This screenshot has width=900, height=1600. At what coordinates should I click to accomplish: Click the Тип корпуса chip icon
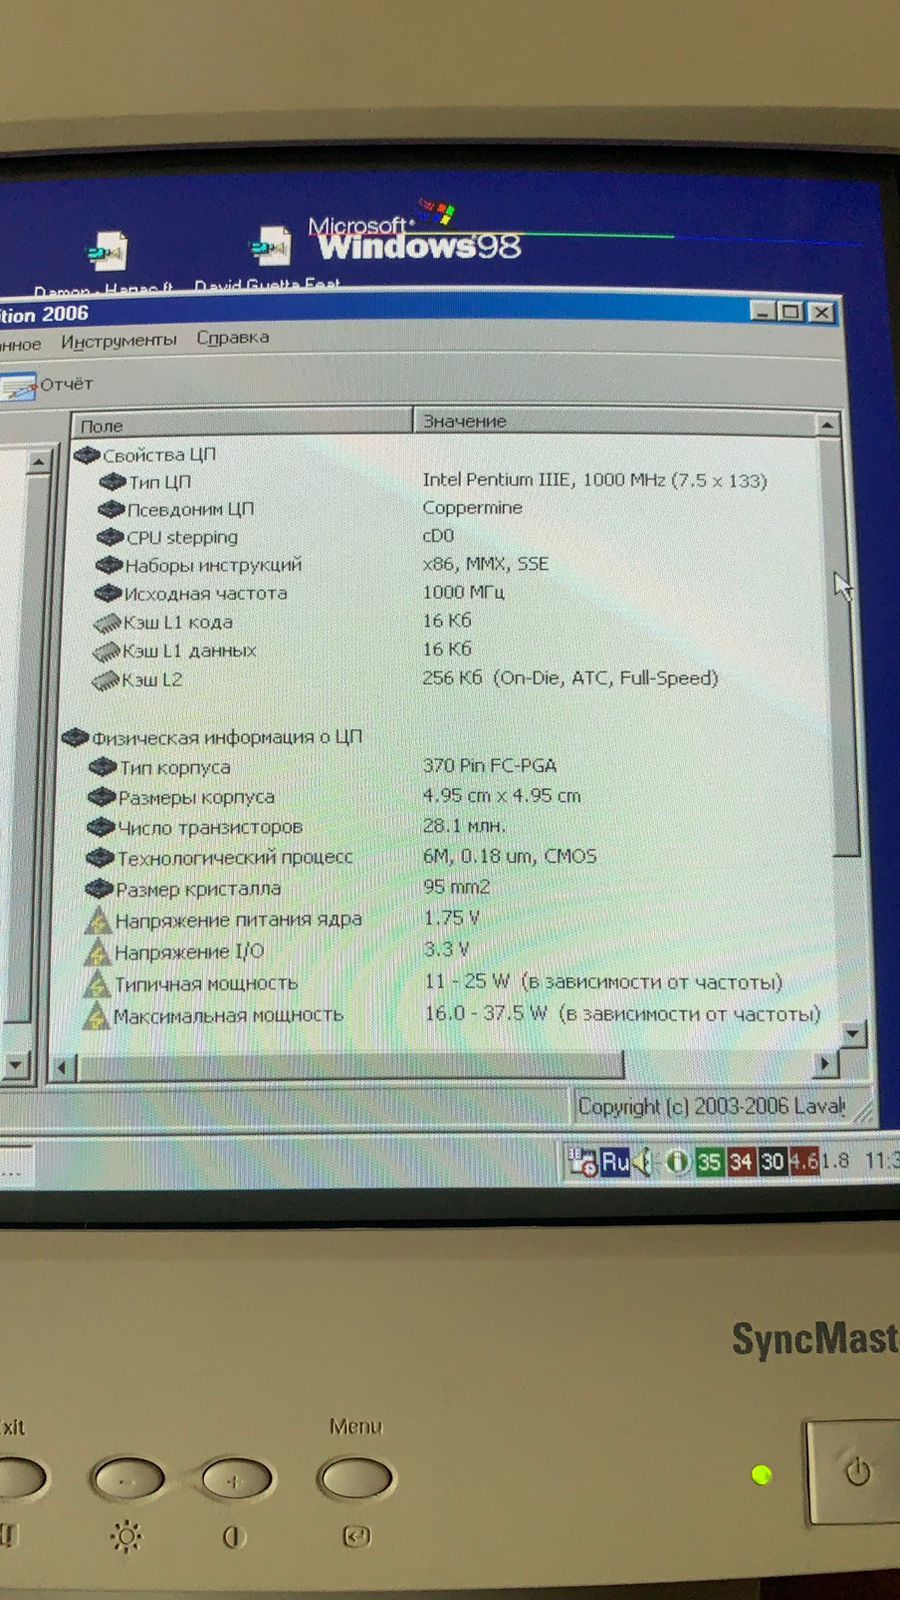tap(102, 767)
